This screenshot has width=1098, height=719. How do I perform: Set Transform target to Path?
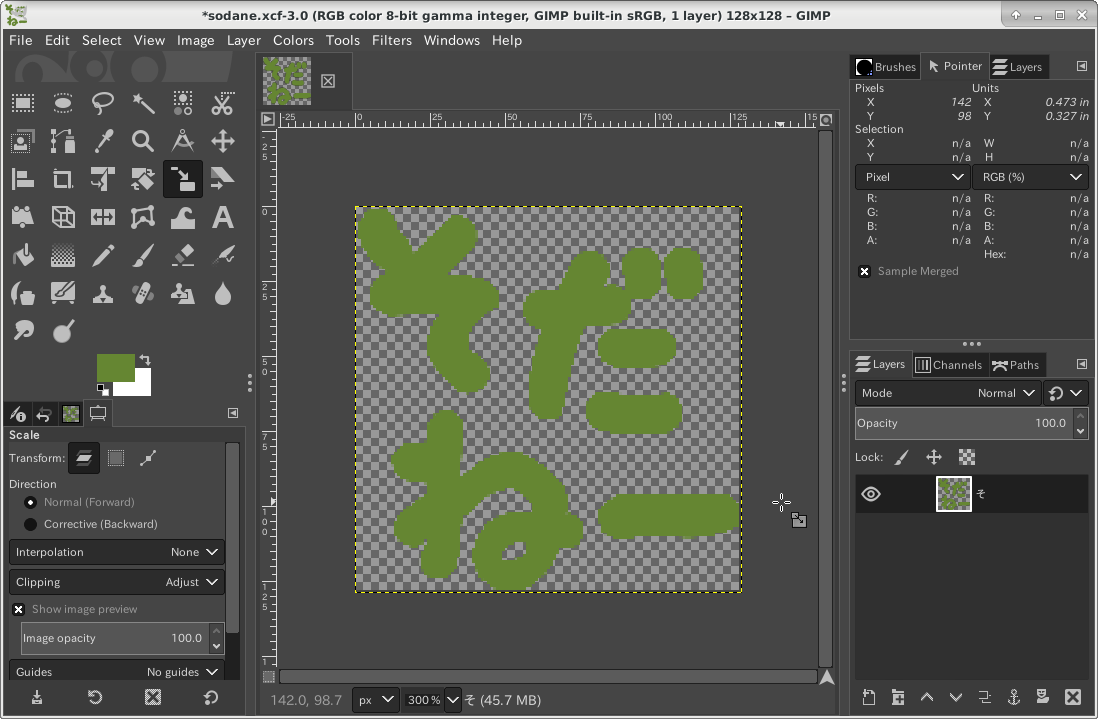click(148, 459)
